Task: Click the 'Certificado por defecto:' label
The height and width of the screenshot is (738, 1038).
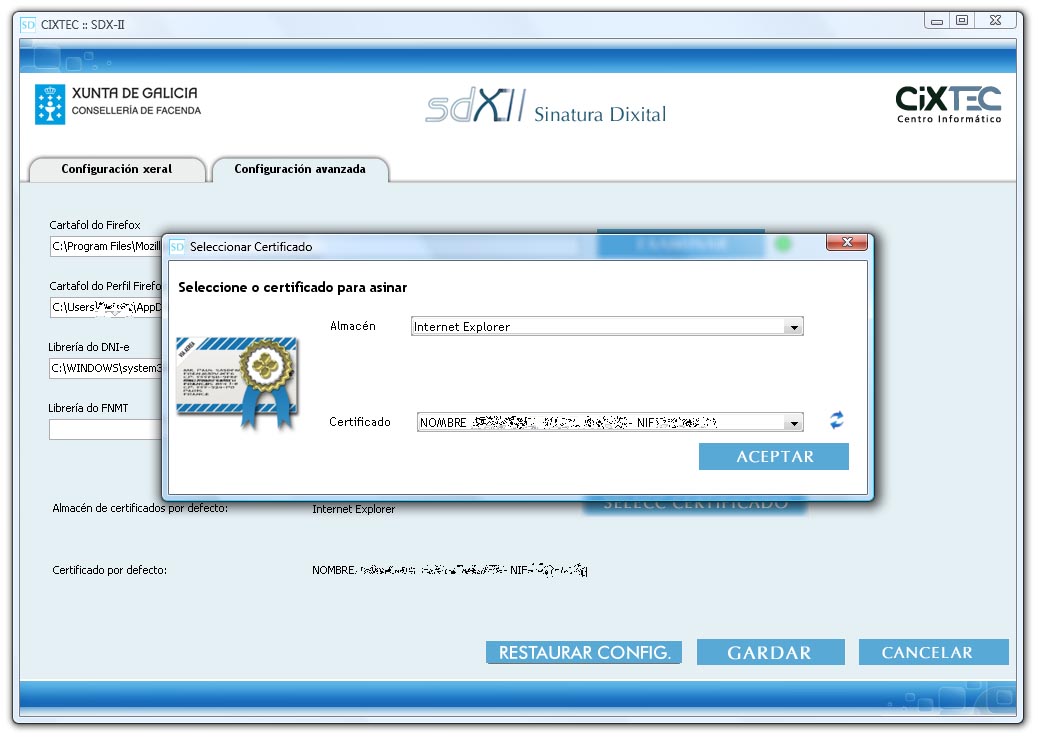Action: (x=109, y=570)
